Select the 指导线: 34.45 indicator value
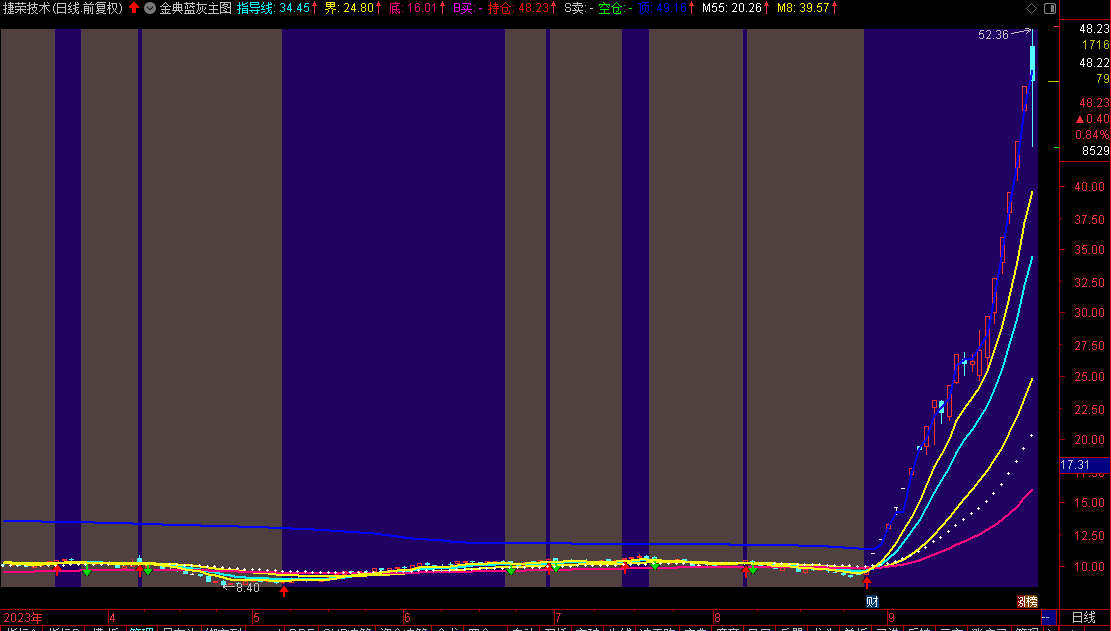 coord(273,8)
